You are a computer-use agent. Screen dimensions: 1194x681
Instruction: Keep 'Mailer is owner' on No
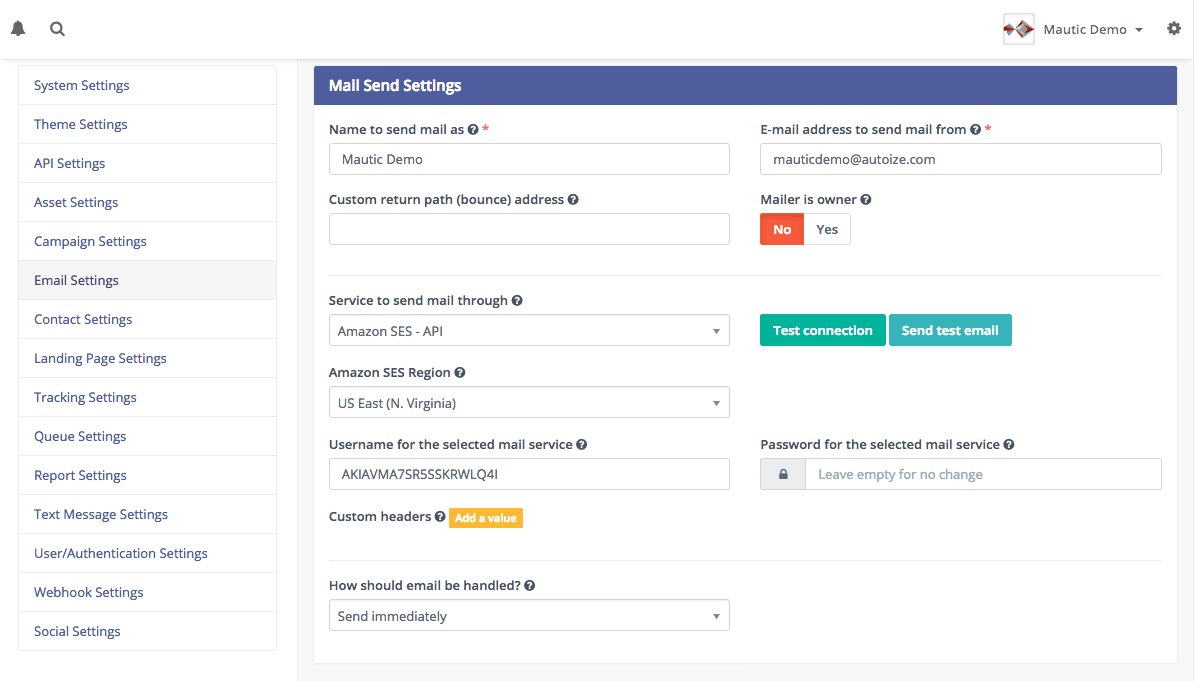point(781,229)
